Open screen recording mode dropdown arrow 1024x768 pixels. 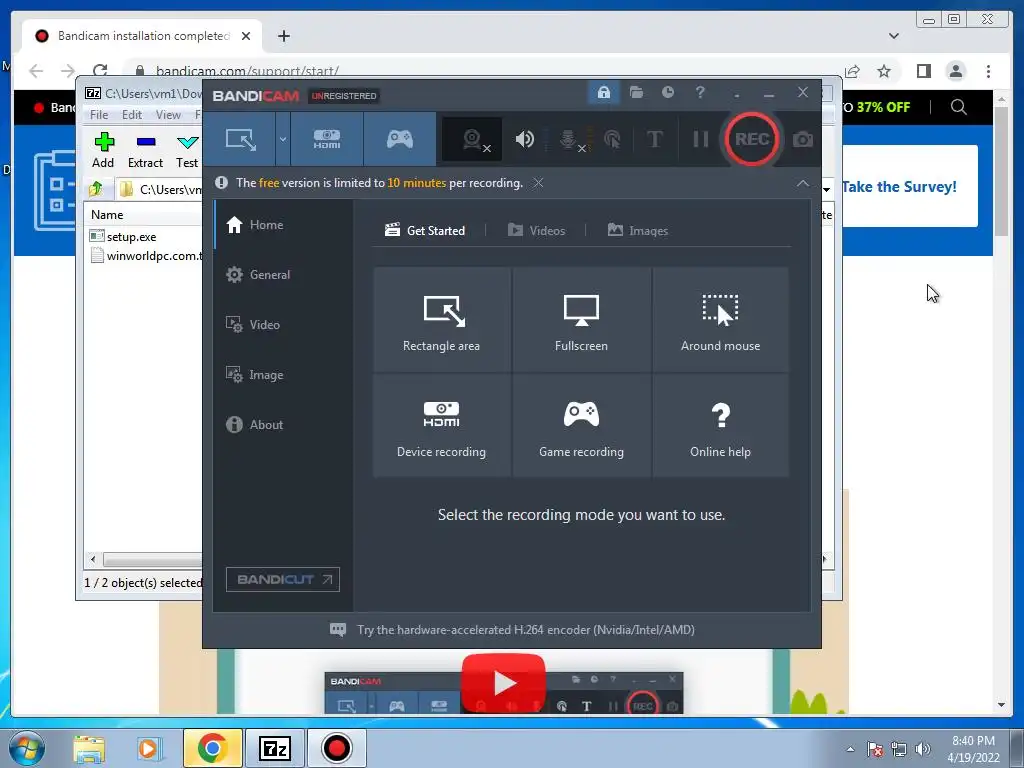(x=283, y=139)
